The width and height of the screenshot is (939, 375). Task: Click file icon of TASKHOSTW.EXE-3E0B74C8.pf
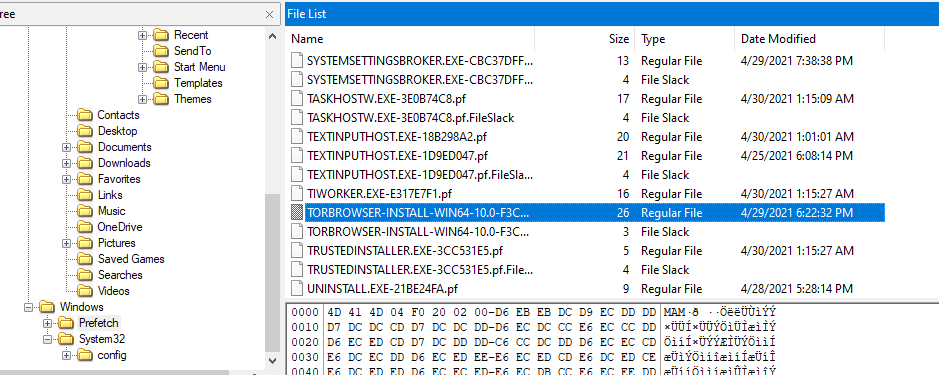click(x=296, y=99)
